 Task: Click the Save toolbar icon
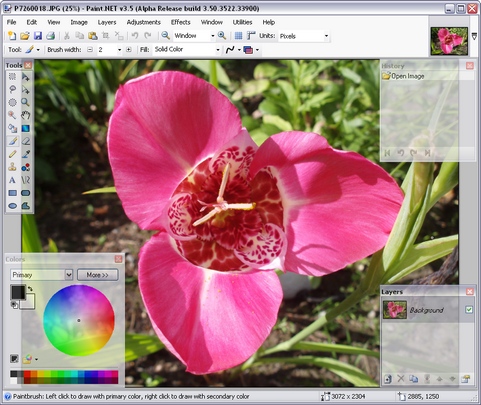38,36
